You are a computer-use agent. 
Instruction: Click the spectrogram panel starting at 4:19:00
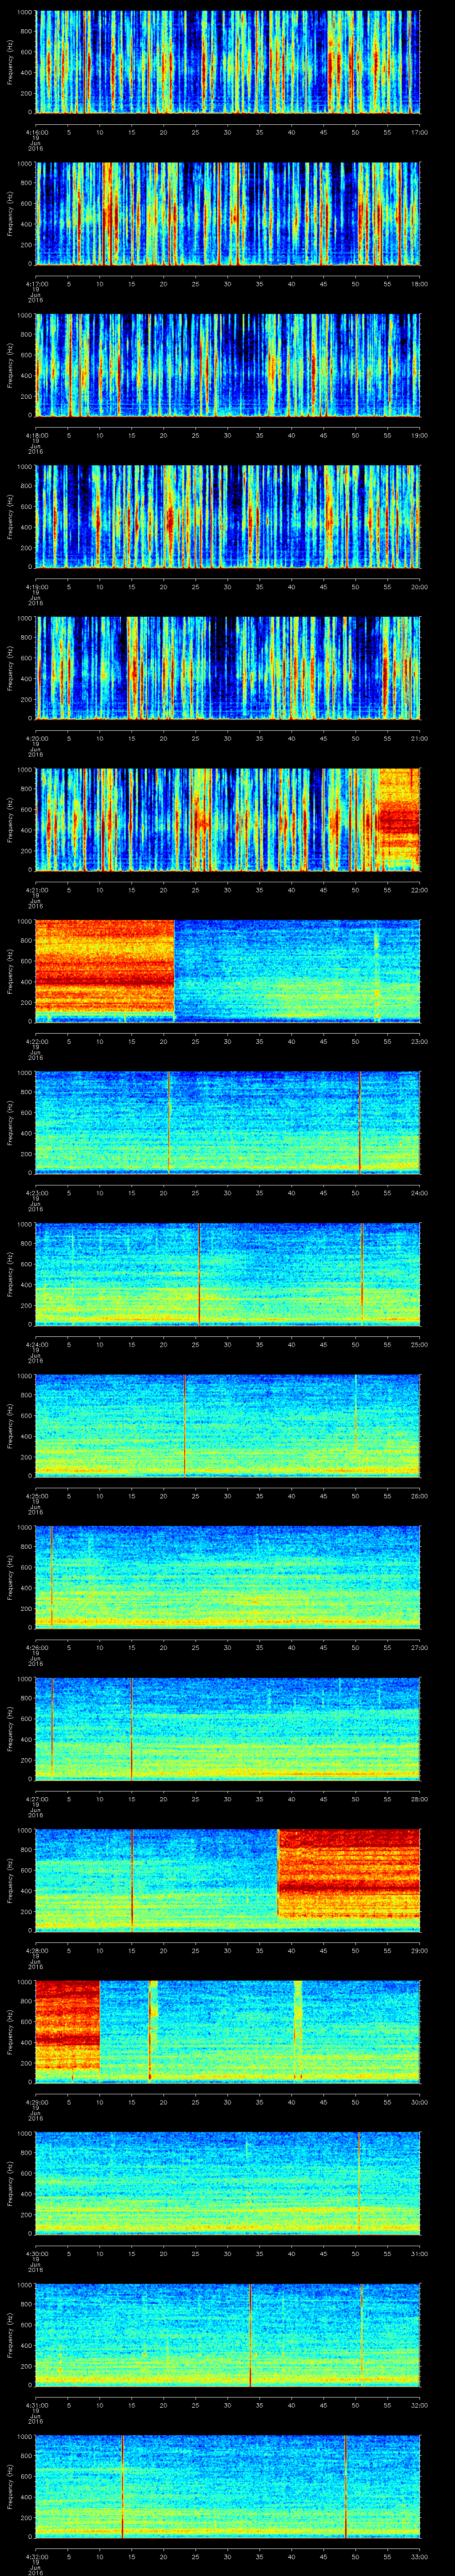point(228,516)
